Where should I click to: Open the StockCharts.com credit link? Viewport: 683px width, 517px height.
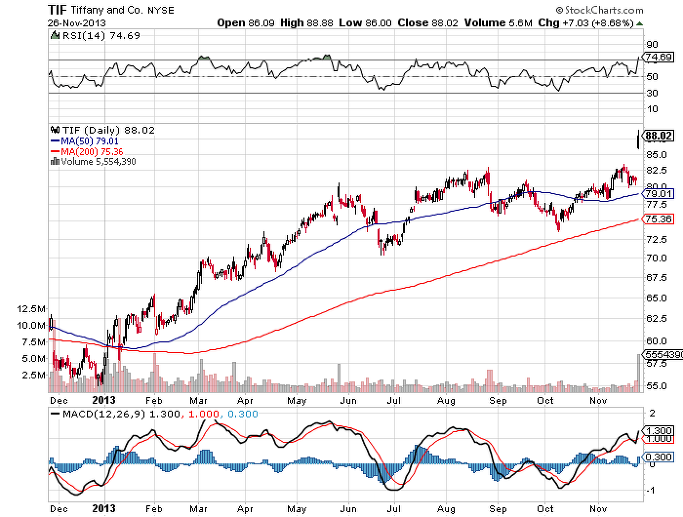coord(599,10)
